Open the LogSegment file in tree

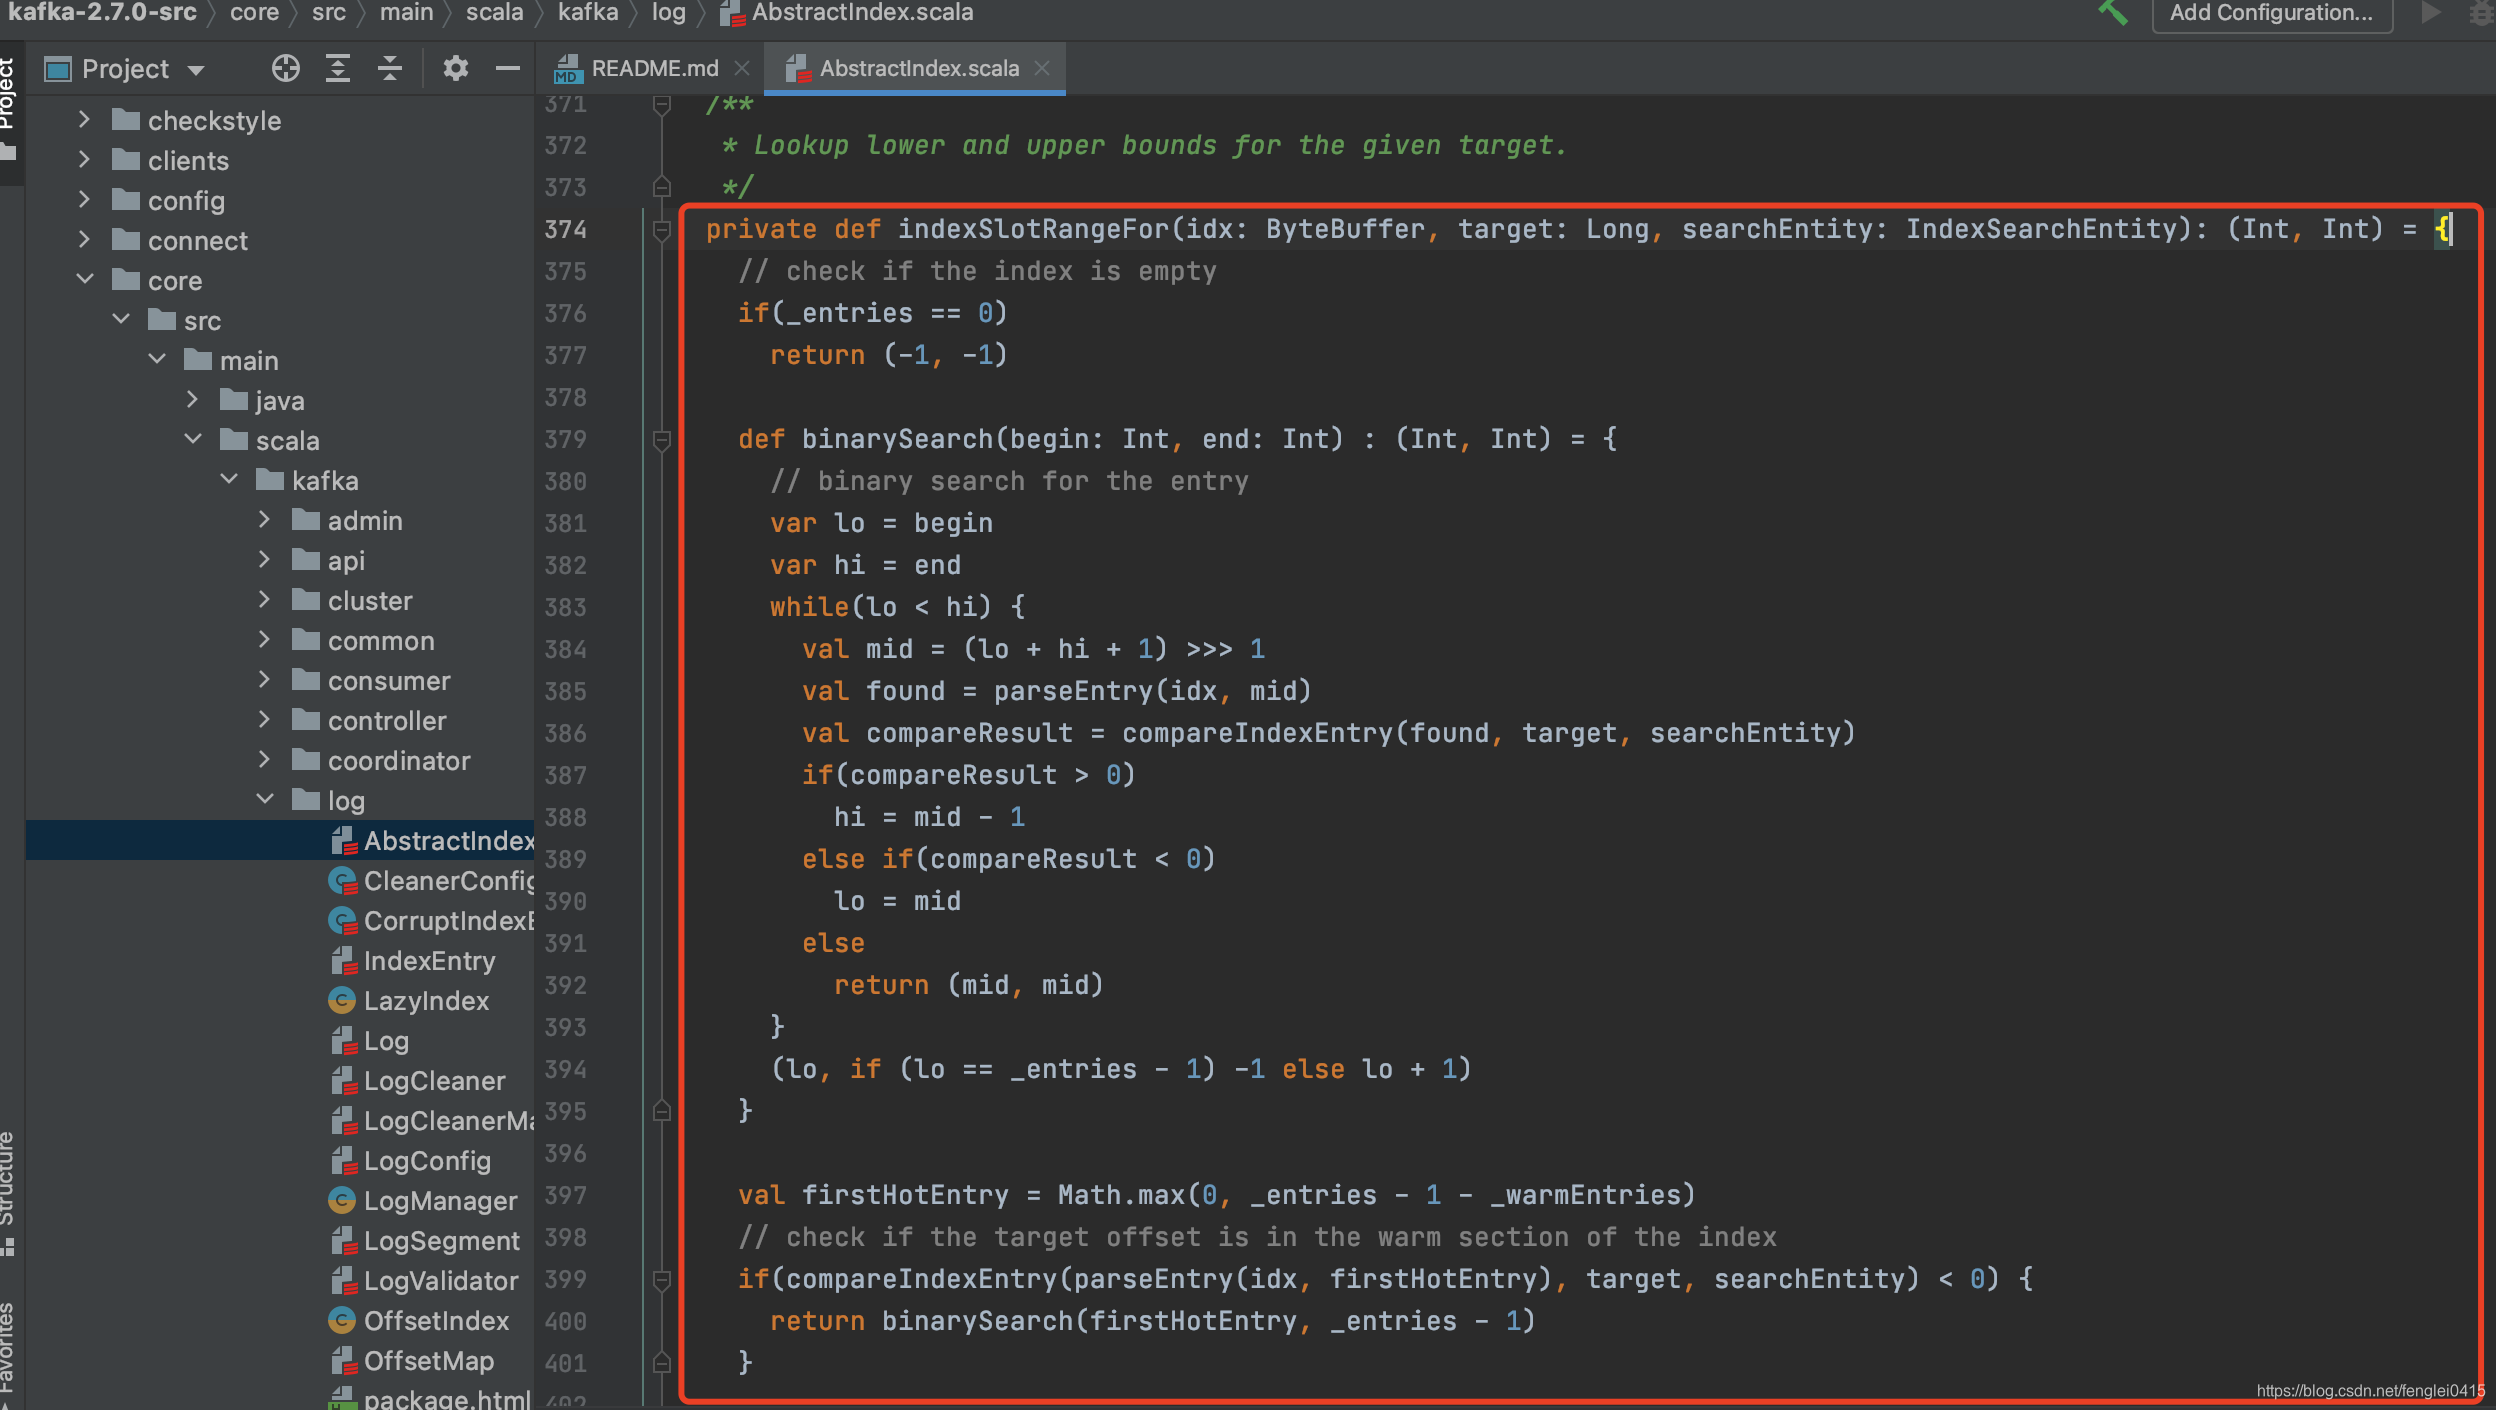coord(441,1241)
